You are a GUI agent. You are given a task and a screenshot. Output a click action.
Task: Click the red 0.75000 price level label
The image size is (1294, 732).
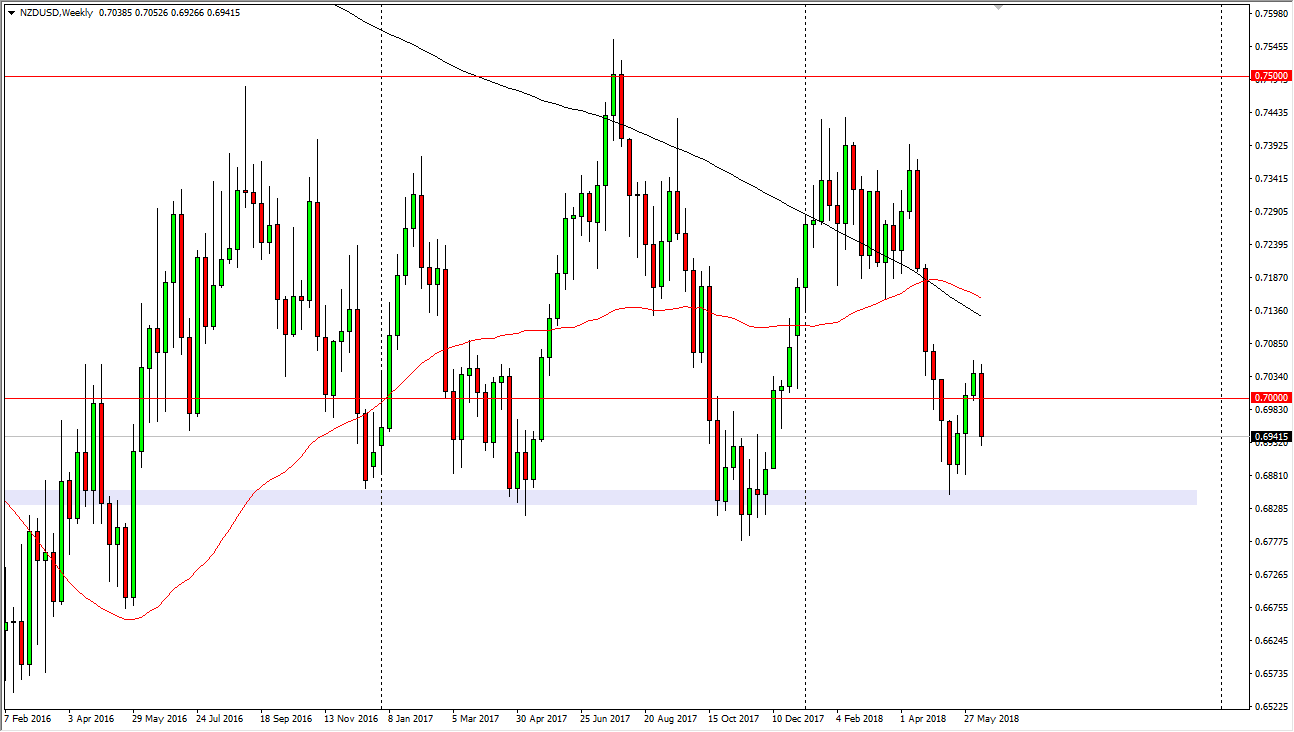(x=1270, y=76)
